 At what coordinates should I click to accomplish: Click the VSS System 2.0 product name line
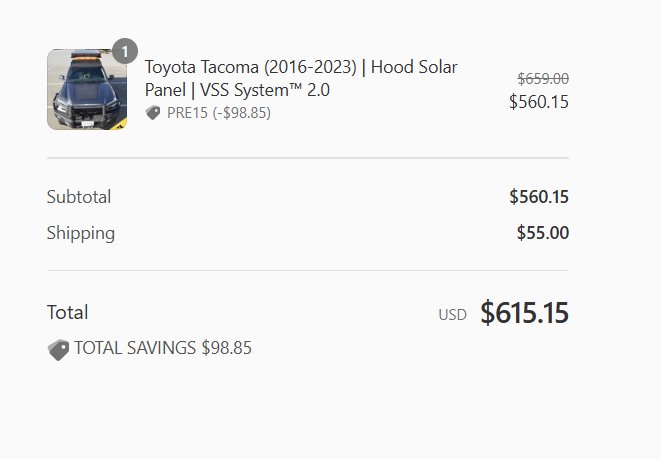point(237,90)
